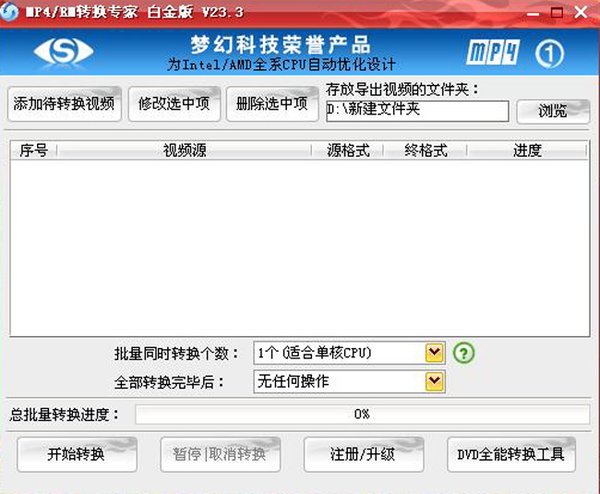Expand the 批量同时转换个数 dropdown arrow
600x494 pixels.
tap(434, 352)
